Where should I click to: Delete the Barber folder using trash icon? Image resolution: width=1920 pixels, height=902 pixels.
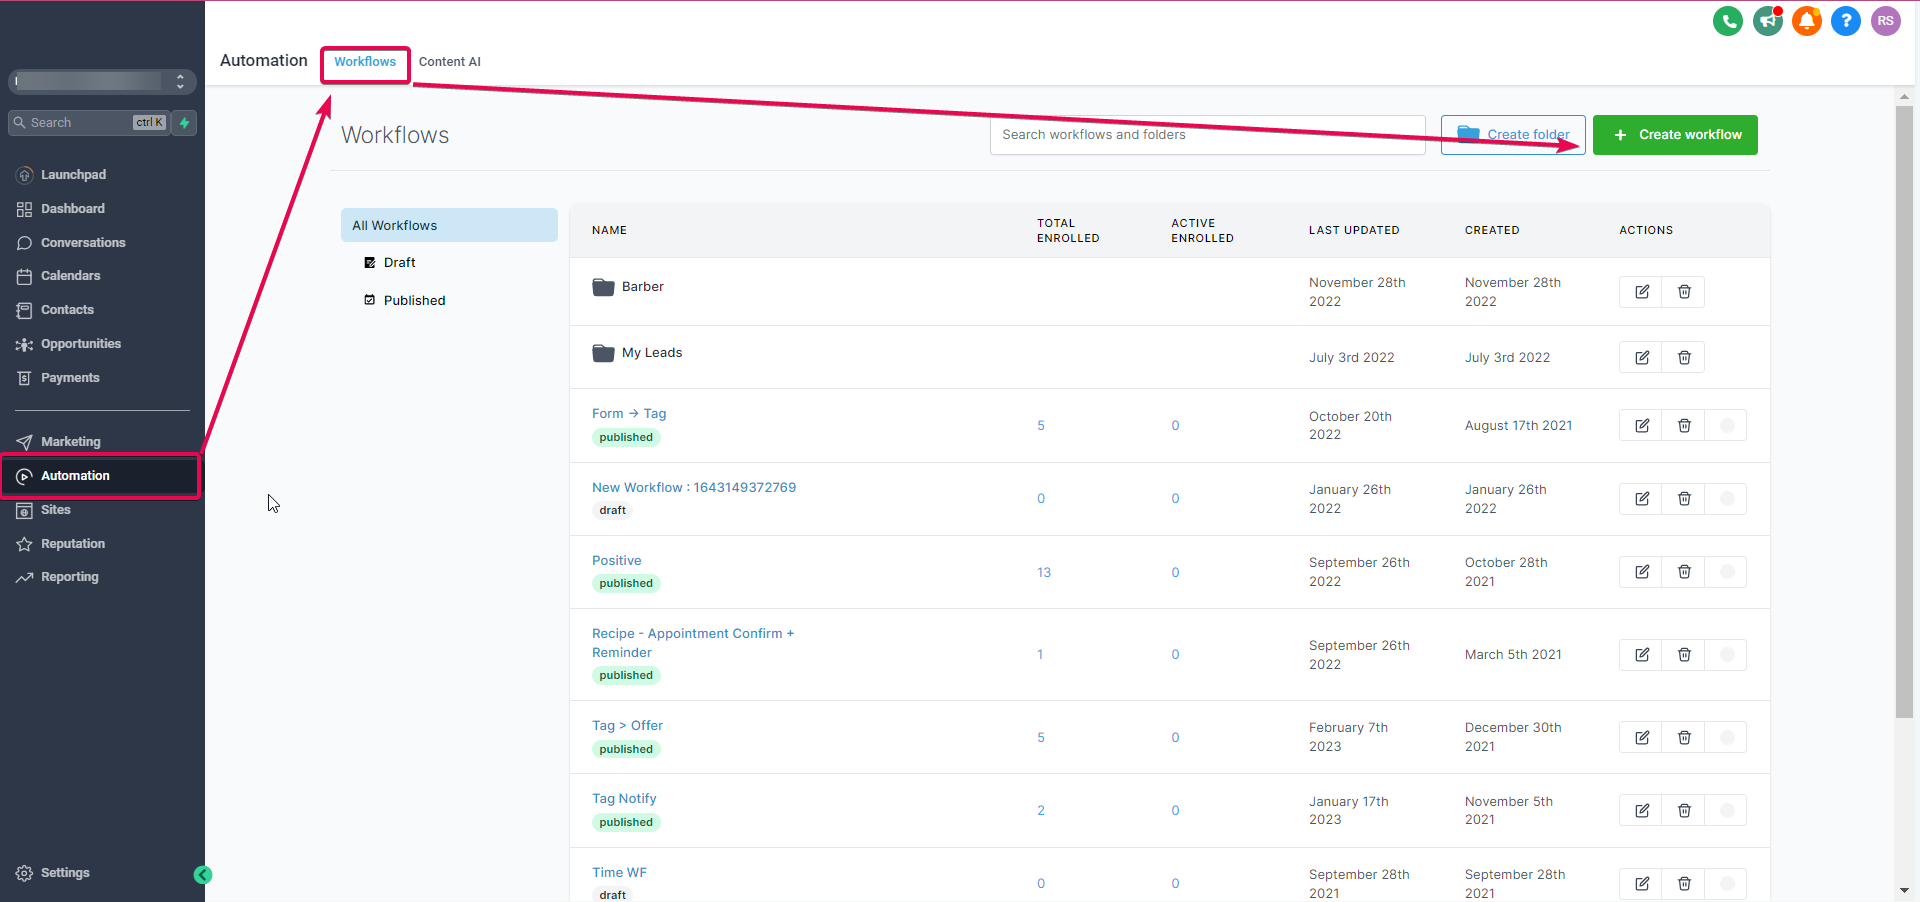point(1684,292)
